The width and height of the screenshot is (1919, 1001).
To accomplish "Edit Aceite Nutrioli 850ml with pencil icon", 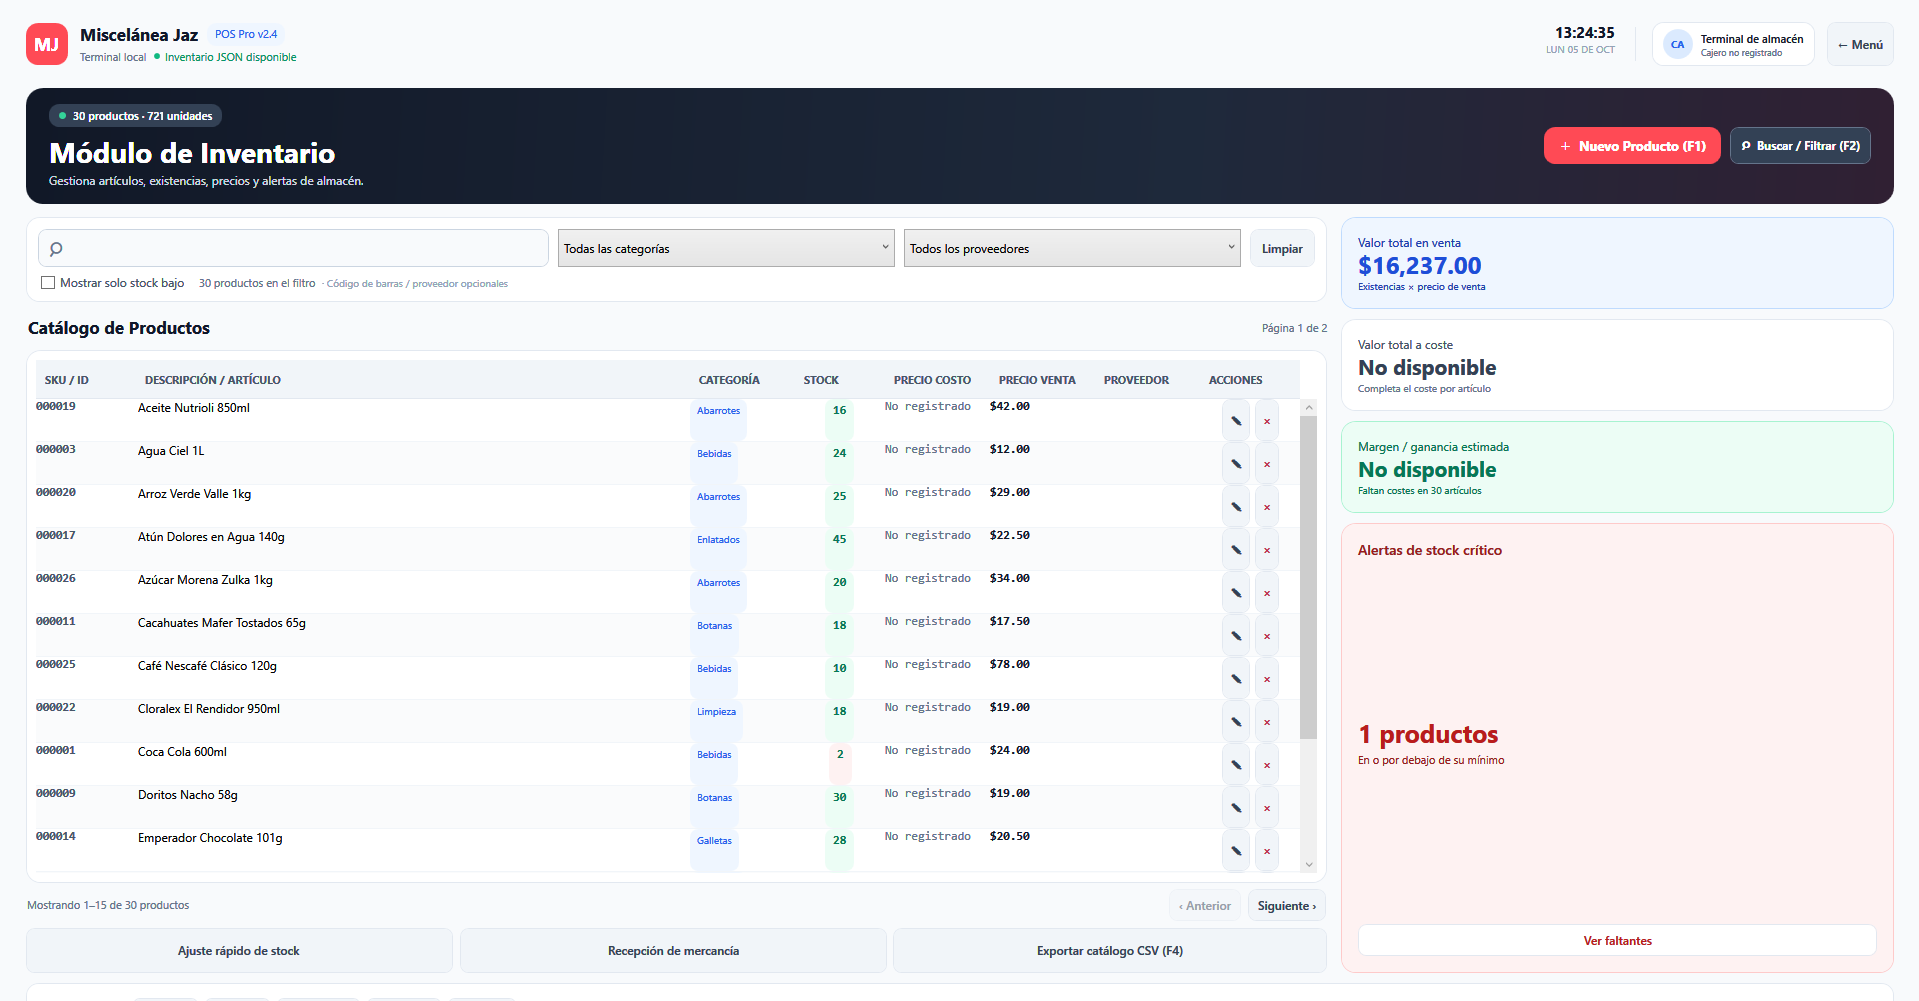I will pos(1236,421).
